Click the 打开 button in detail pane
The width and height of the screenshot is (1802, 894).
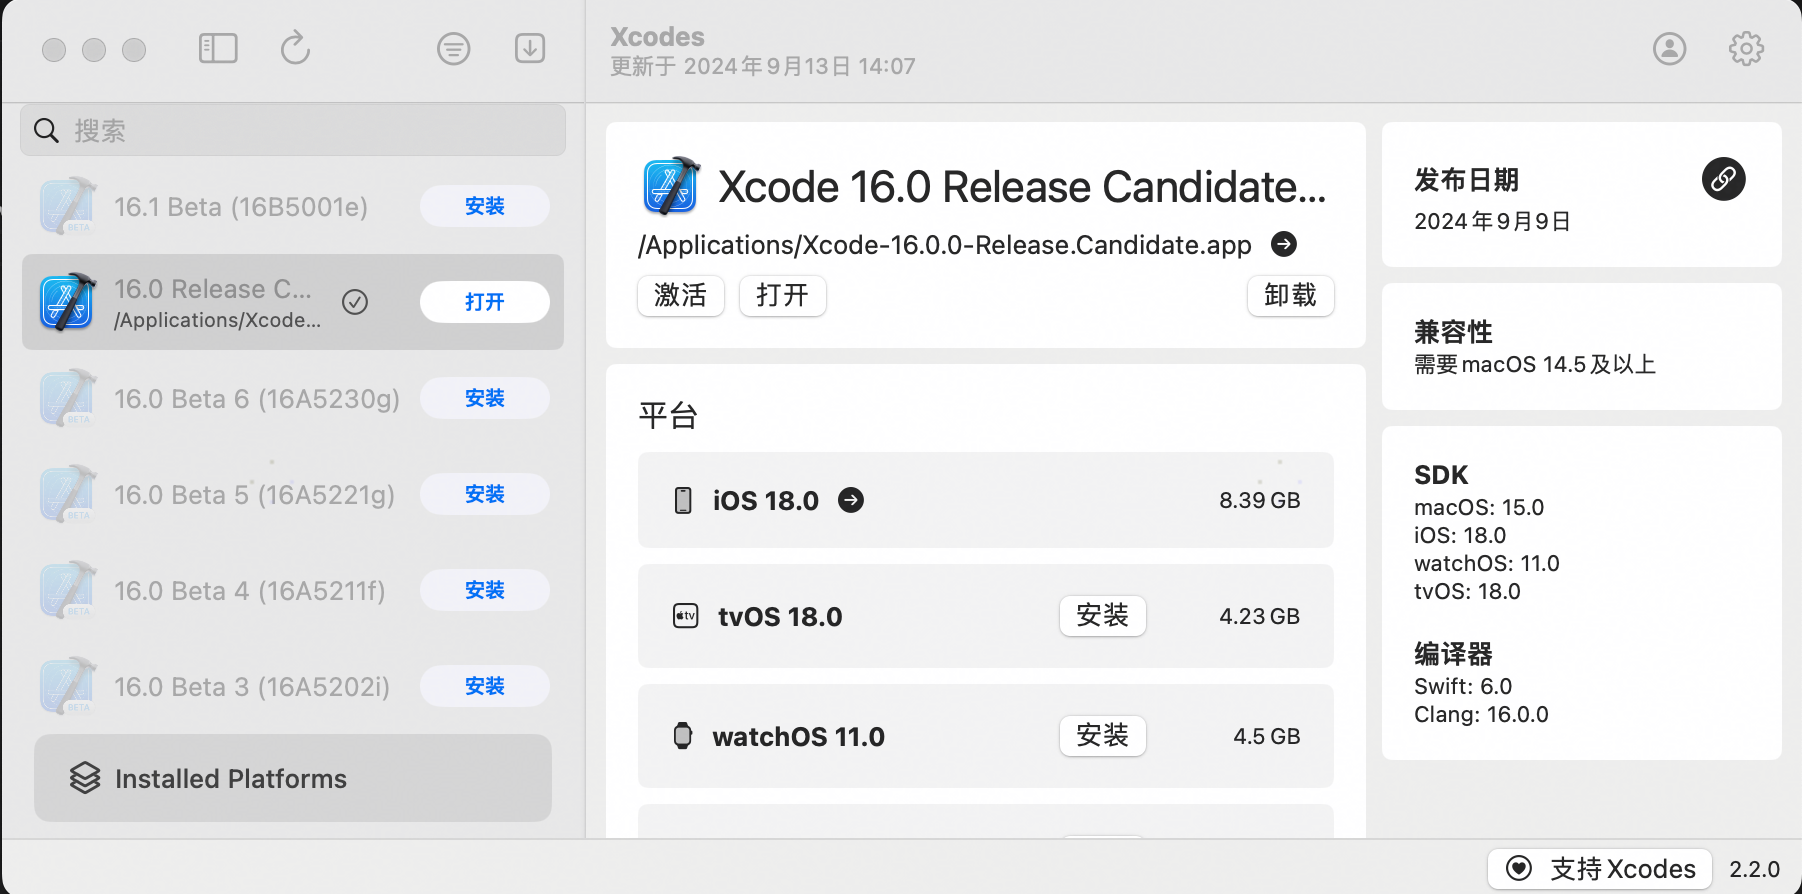[783, 295]
